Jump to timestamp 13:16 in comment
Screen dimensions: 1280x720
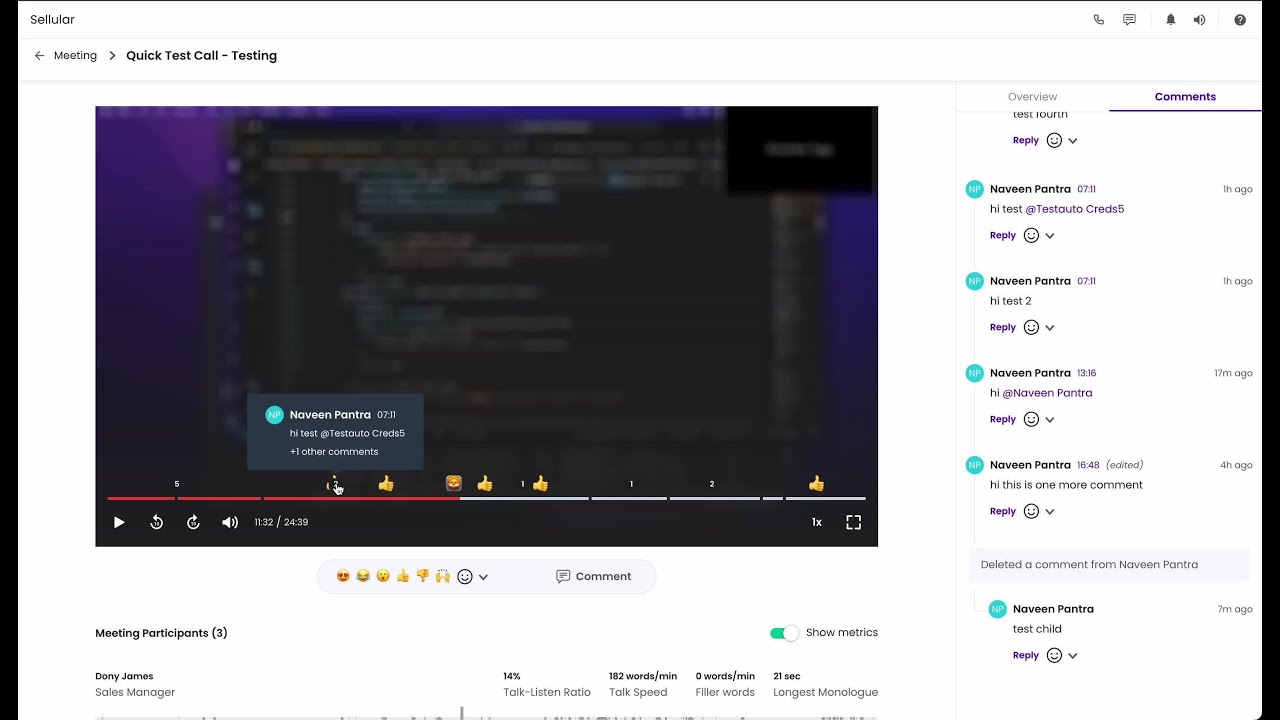[1087, 373]
